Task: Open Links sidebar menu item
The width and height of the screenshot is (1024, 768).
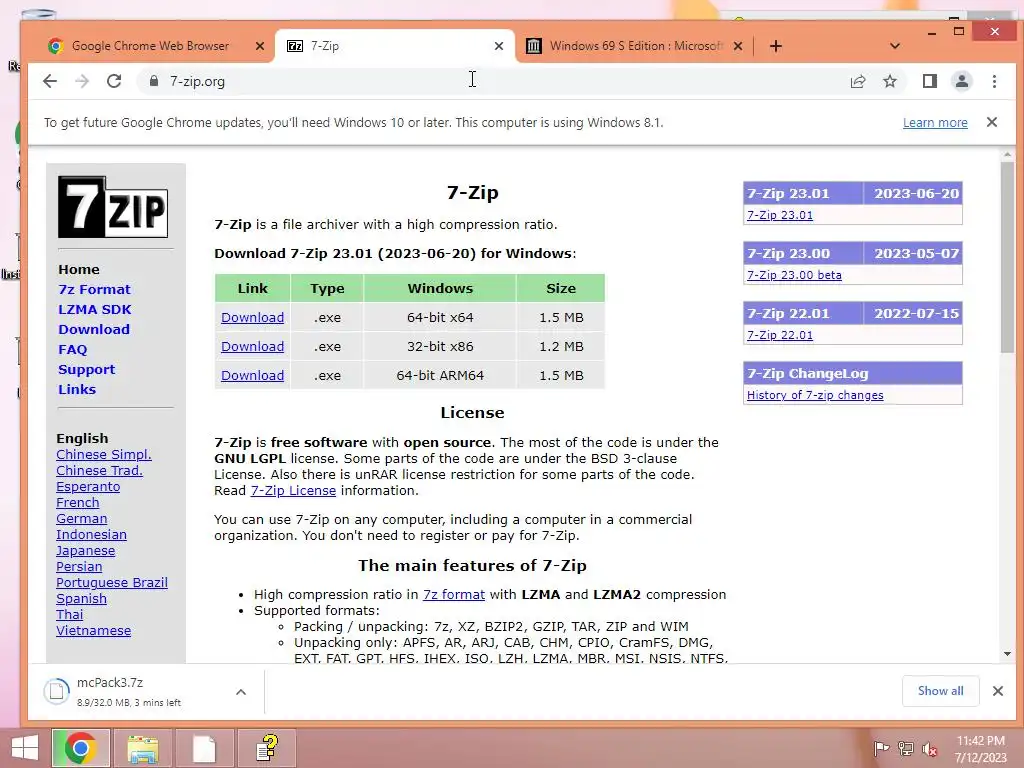Action: 76,389
